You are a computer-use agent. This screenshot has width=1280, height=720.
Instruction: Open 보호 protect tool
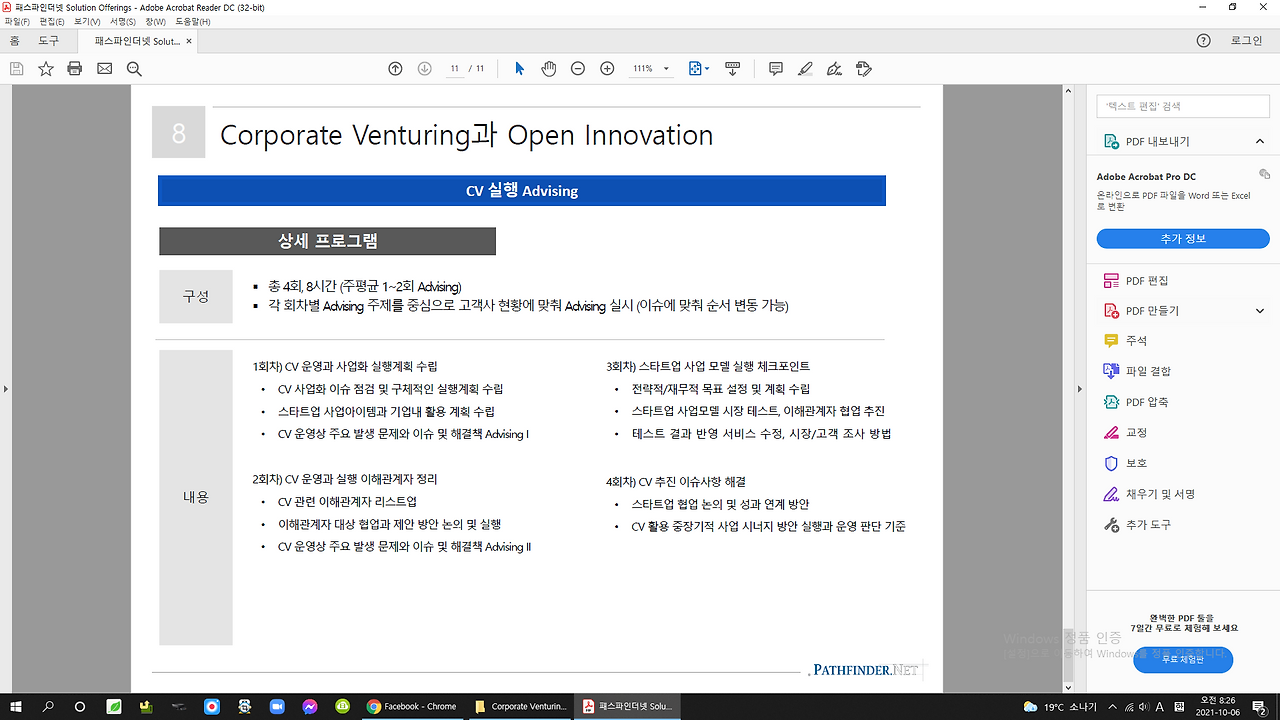[1124, 464]
